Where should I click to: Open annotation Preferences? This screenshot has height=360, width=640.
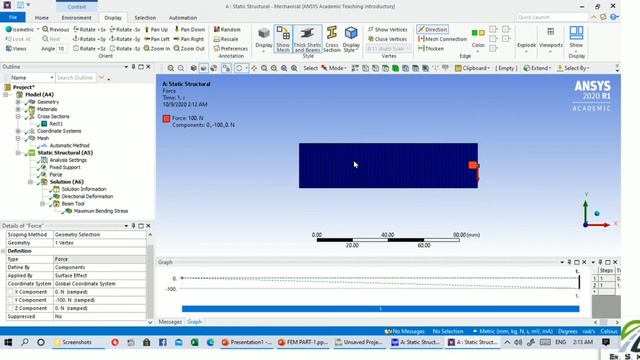(x=231, y=48)
